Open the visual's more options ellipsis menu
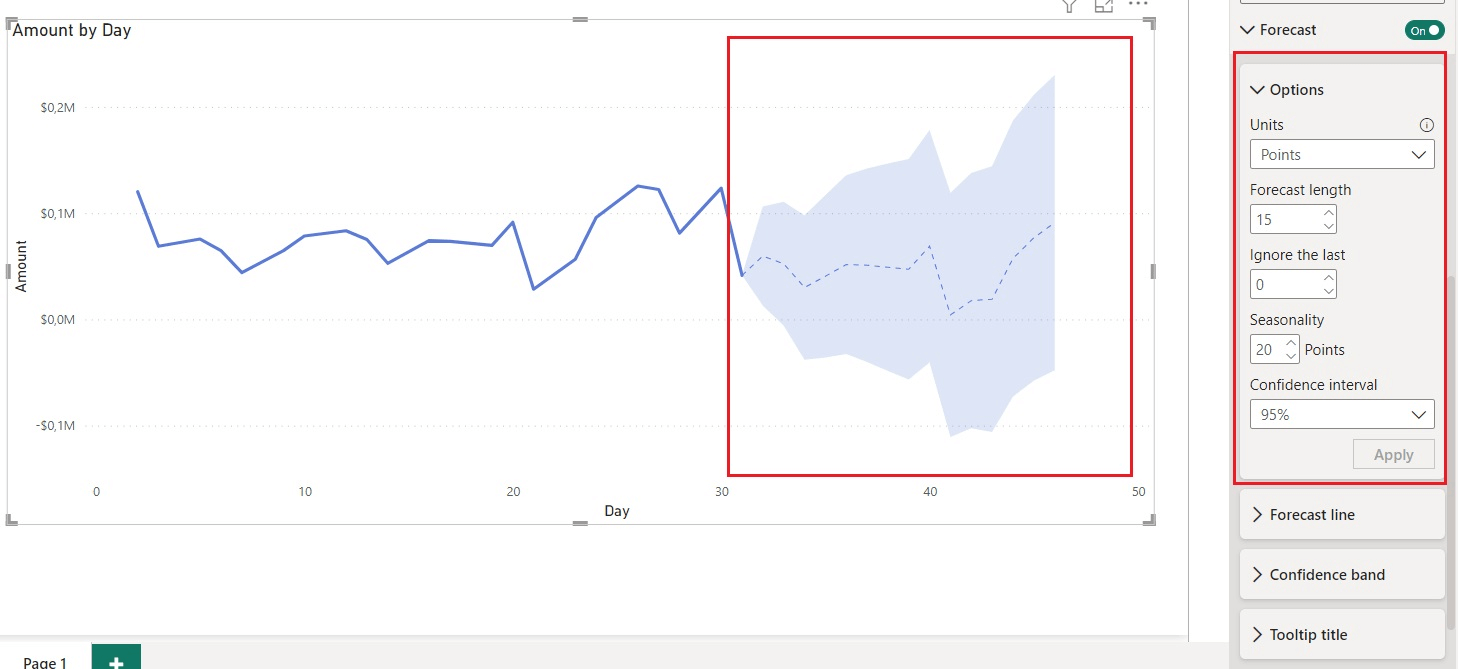This screenshot has width=1458, height=669. (1137, 5)
